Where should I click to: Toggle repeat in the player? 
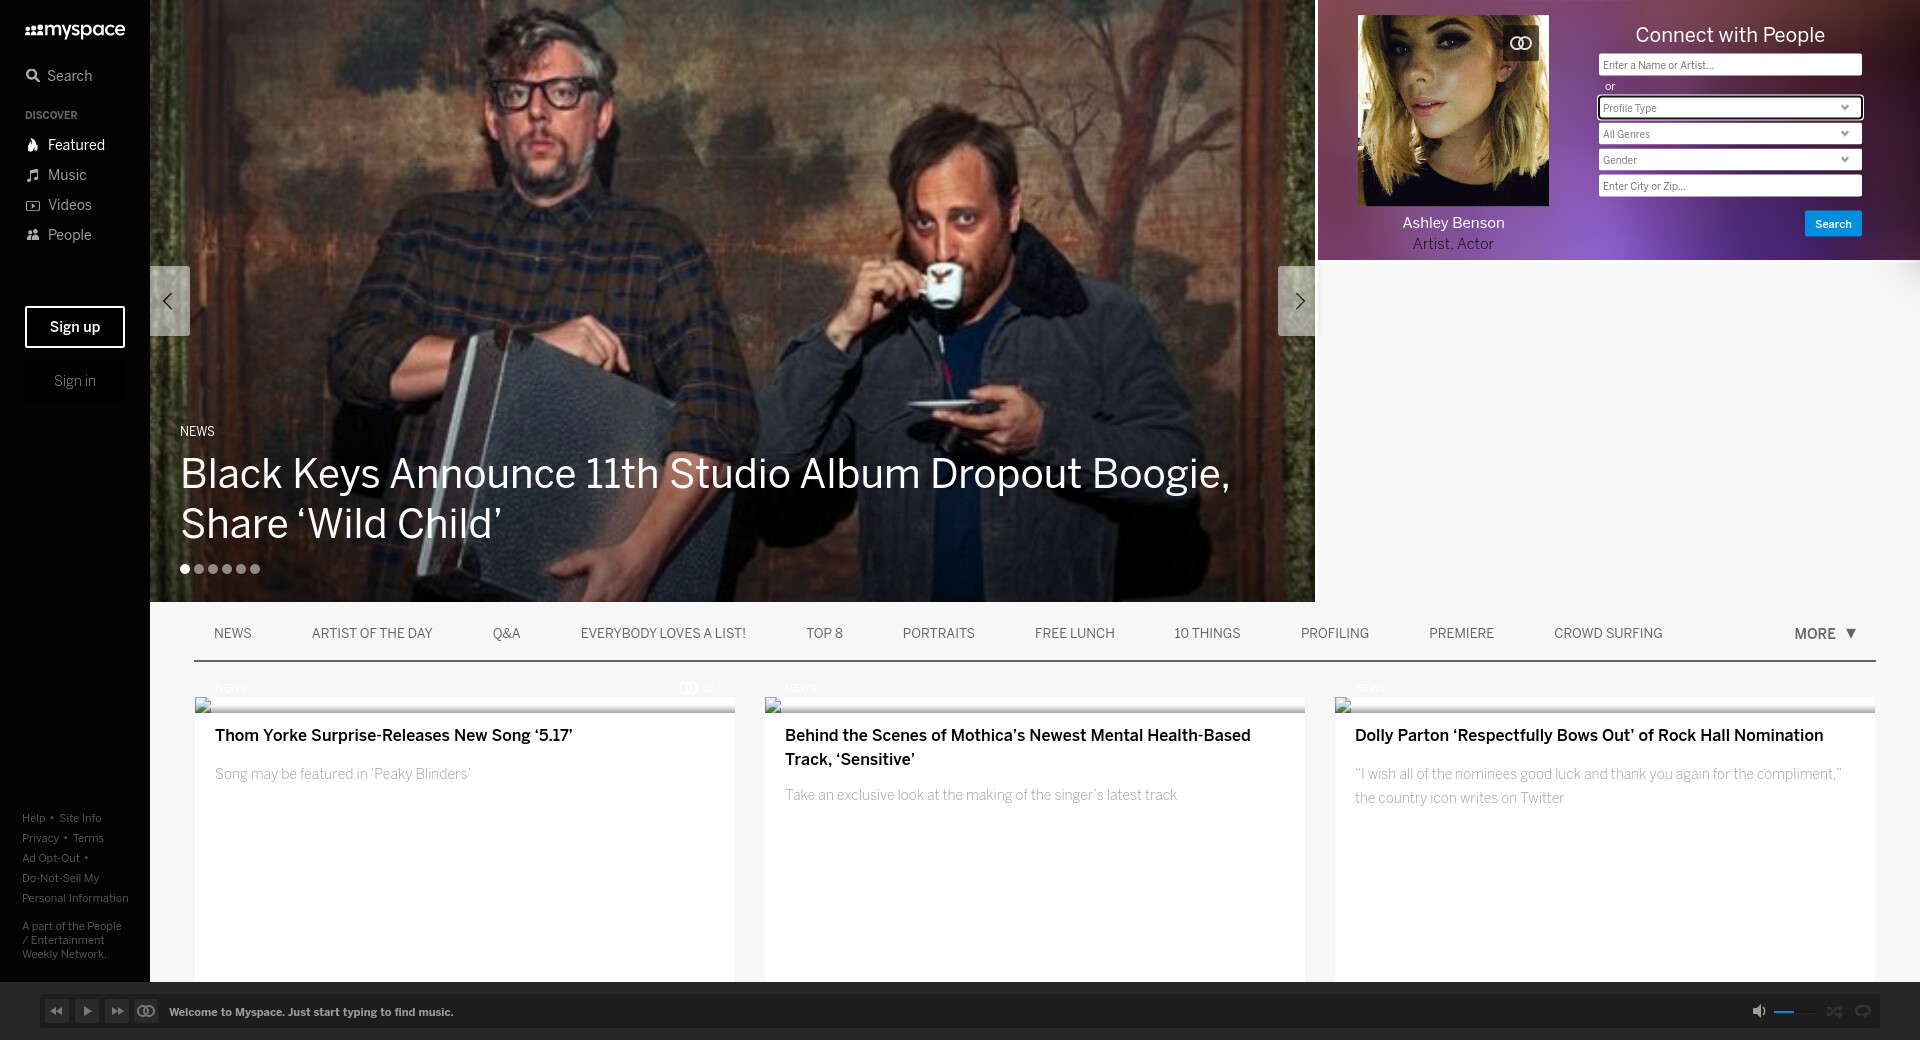coord(1862,1011)
